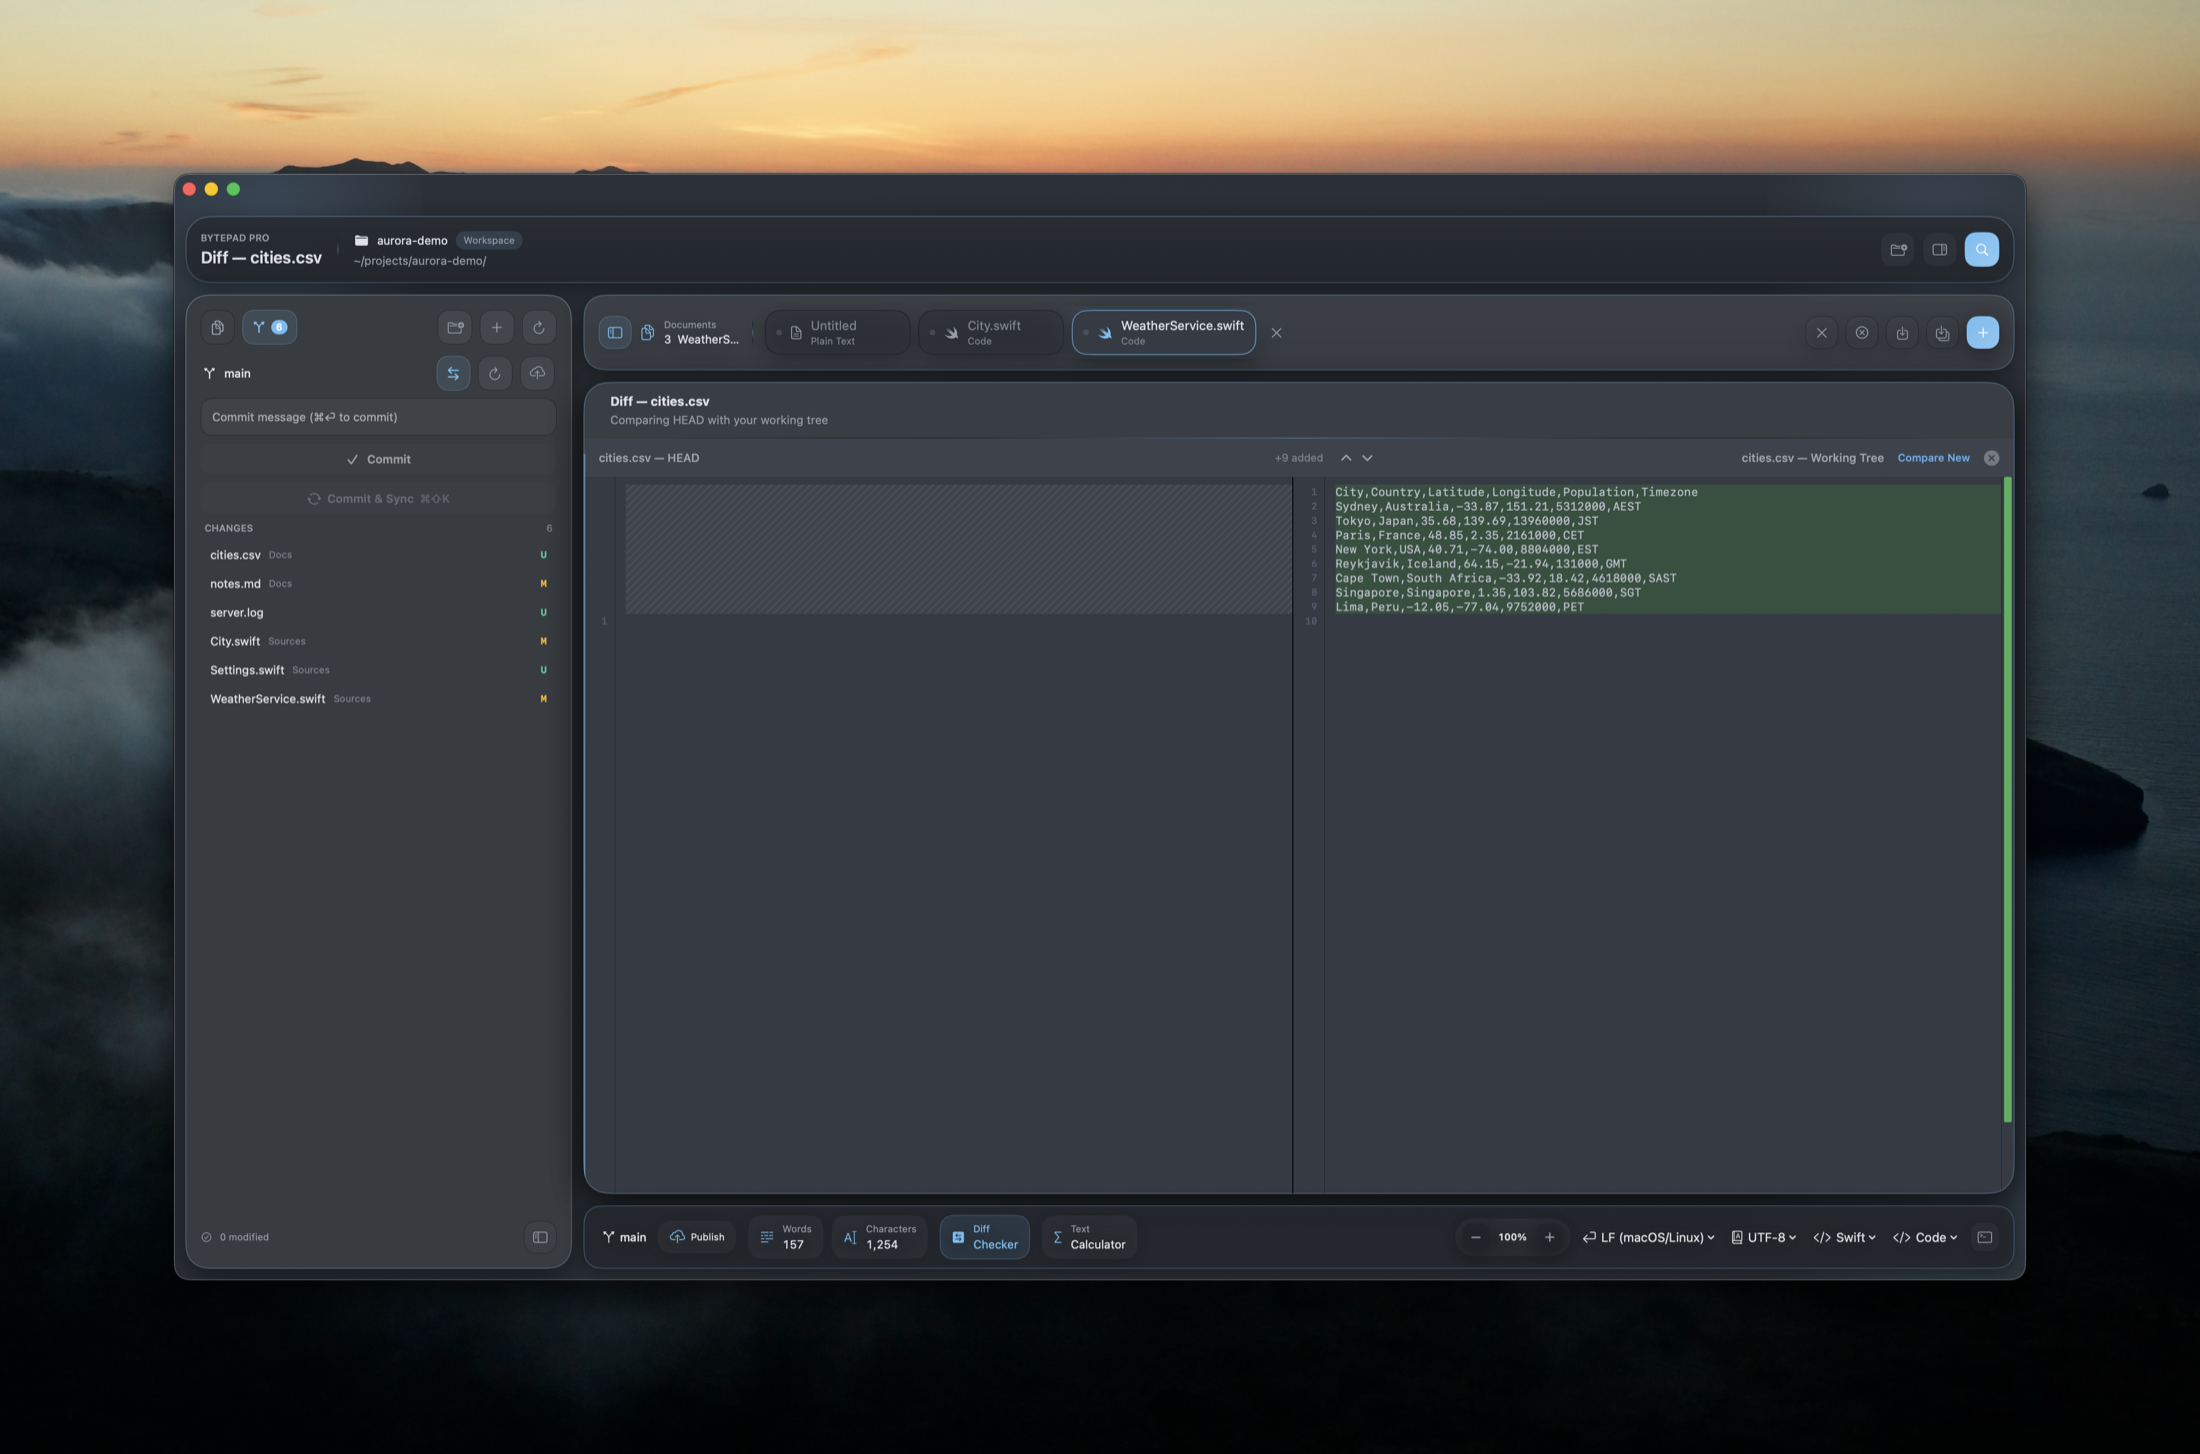Open the Code mode dropdown
Image resolution: width=2200 pixels, height=1454 pixels.
pyautogui.click(x=1925, y=1238)
